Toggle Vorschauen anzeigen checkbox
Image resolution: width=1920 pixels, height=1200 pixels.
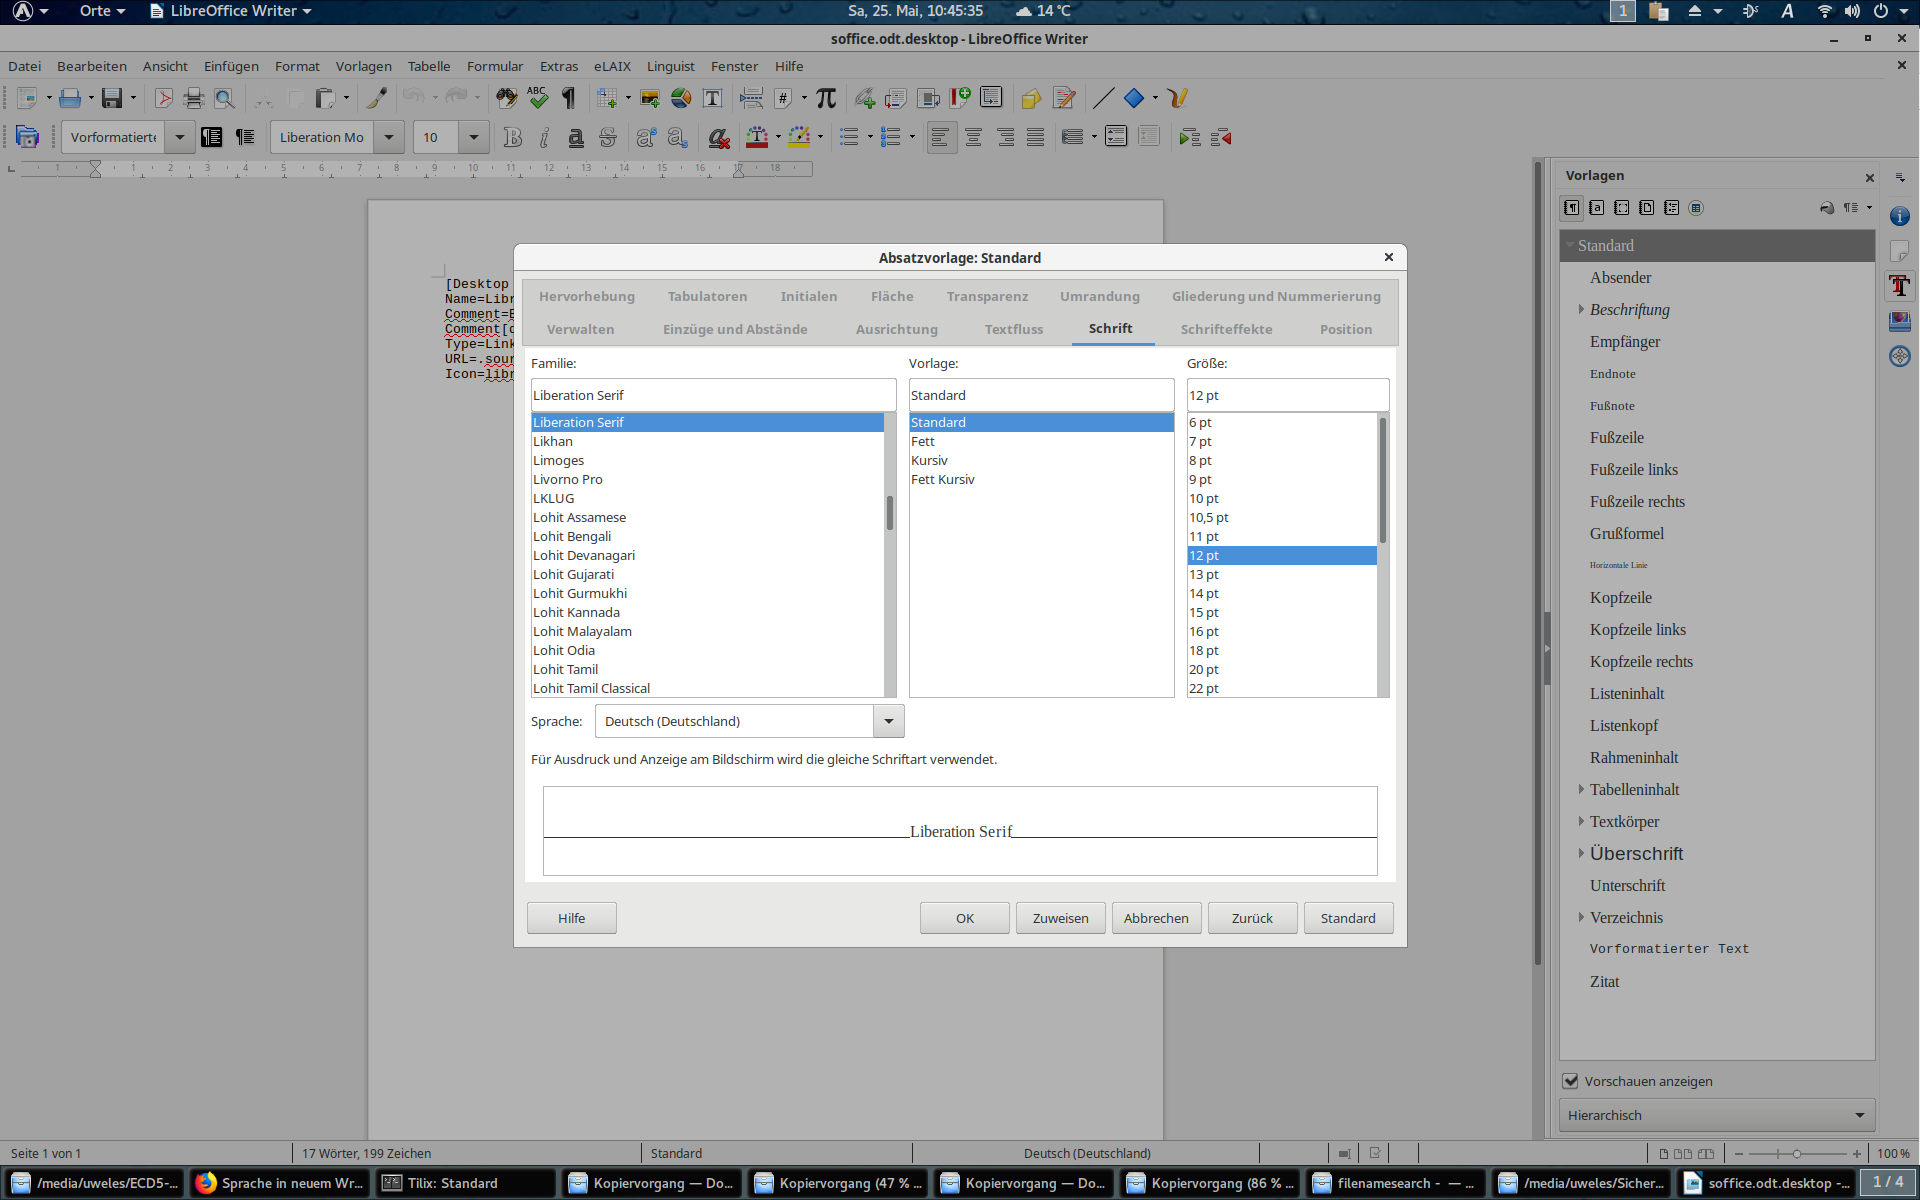coord(1571,1081)
